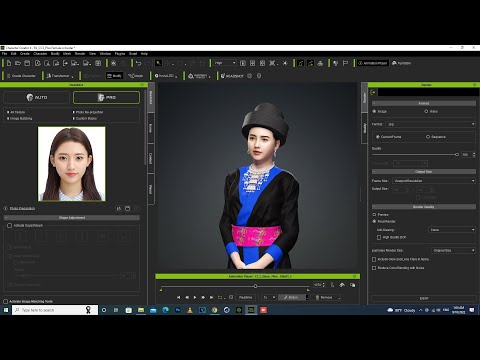This screenshot has width=480, height=360.
Task: Click the render Quality slider handle
Action: click(x=457, y=155)
